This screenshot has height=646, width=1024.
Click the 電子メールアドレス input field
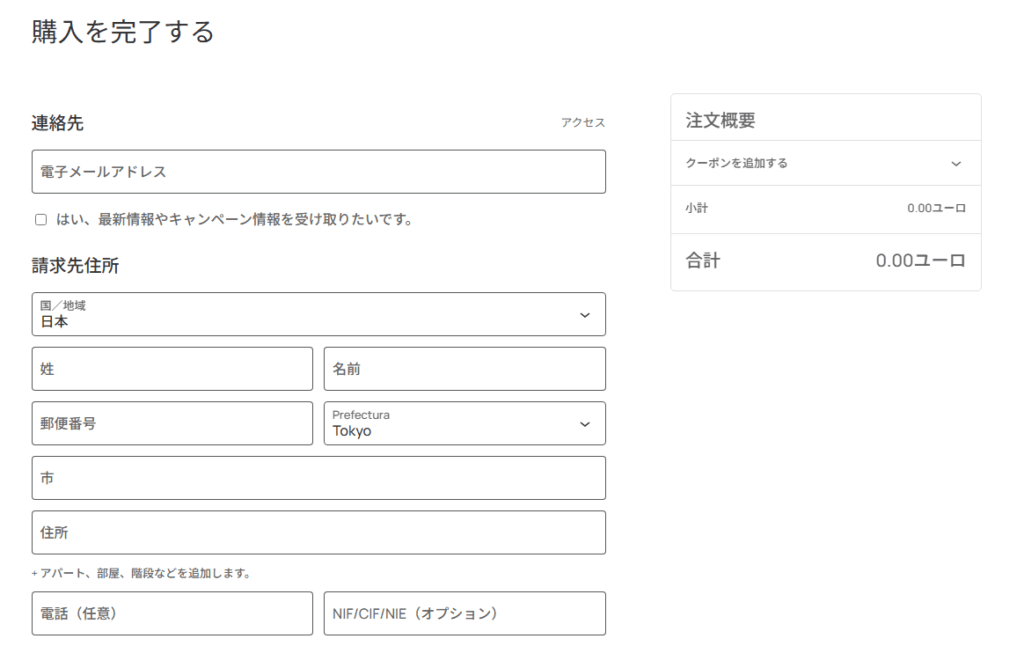pyautogui.click(x=319, y=172)
